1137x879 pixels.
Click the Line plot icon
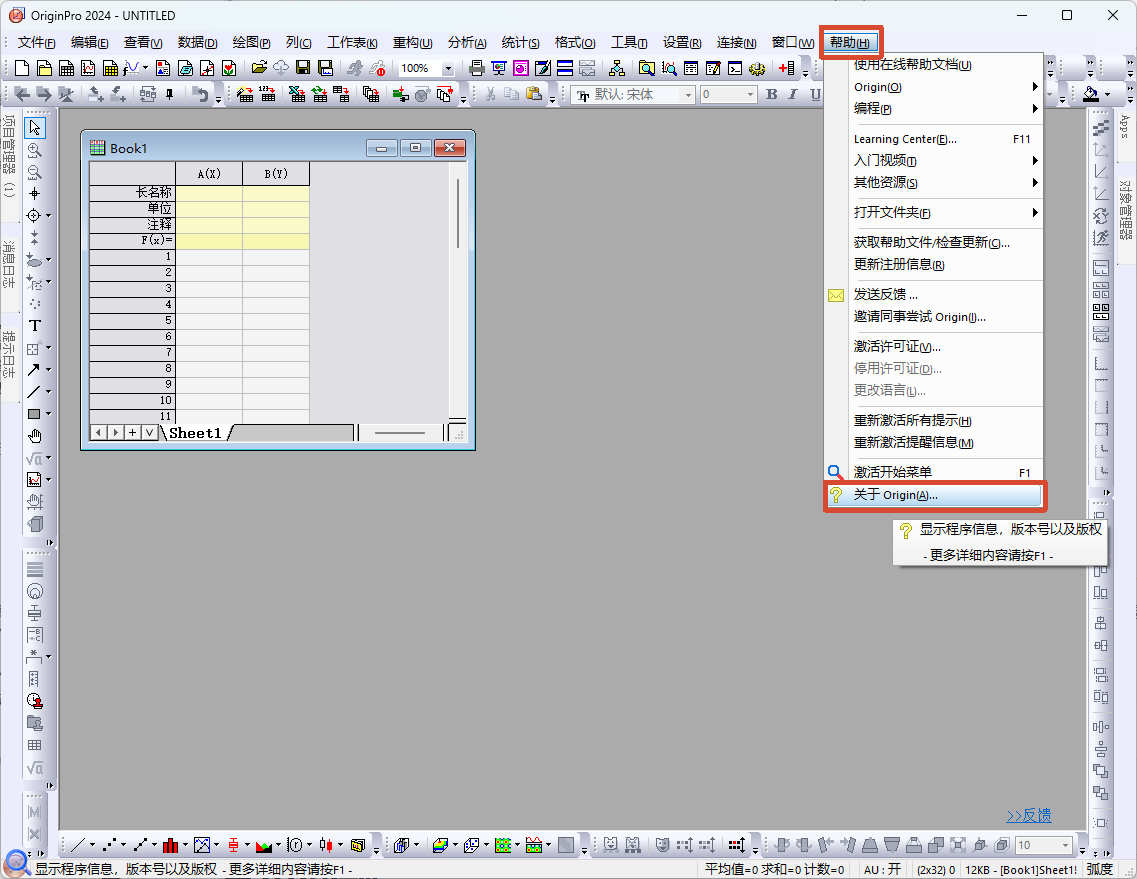(x=78, y=845)
